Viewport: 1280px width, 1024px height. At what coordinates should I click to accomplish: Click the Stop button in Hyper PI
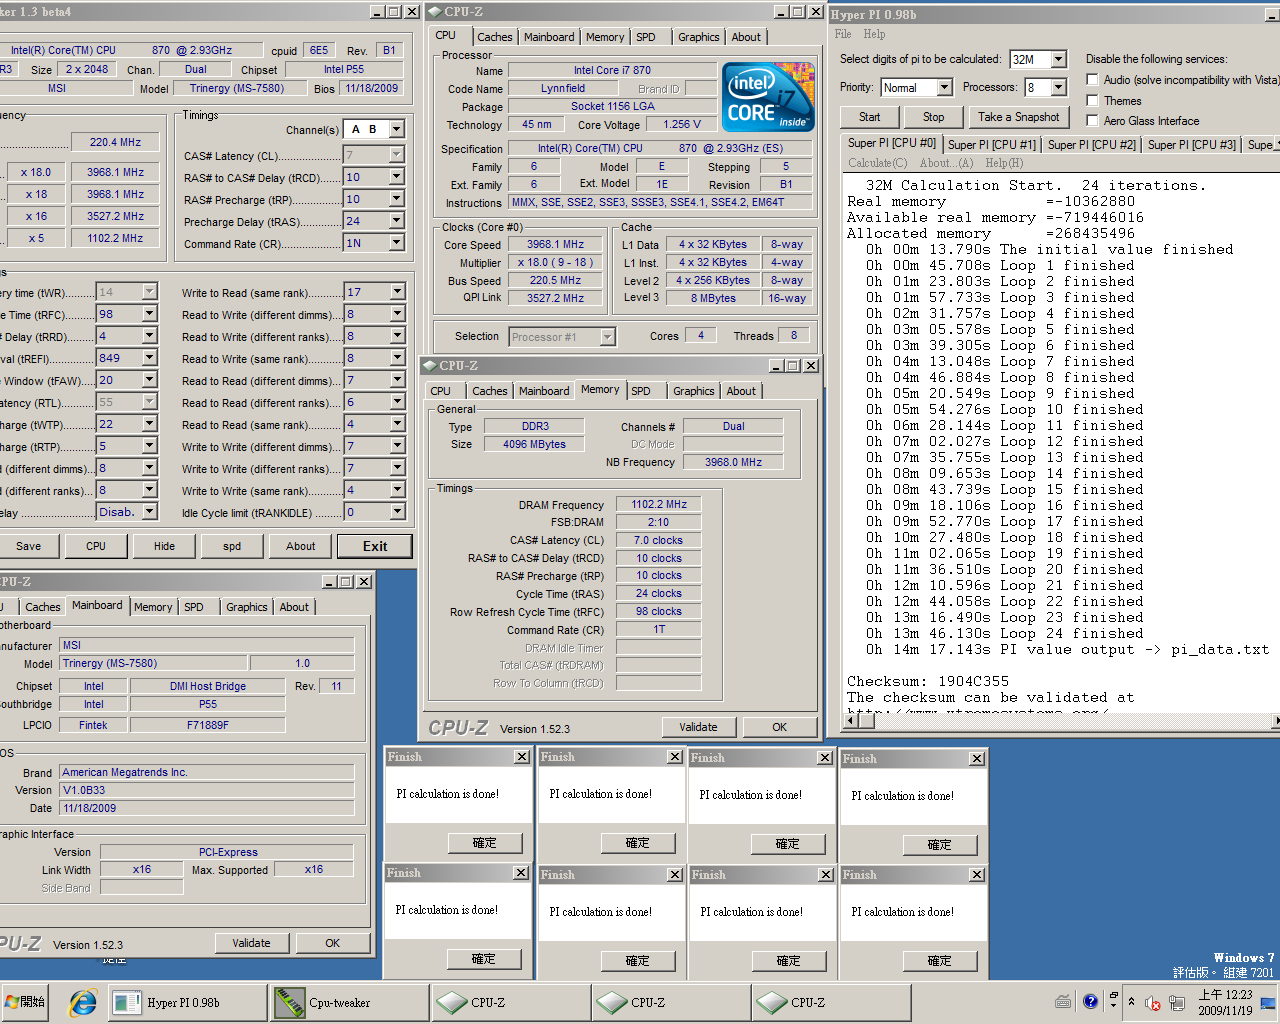[x=933, y=117]
